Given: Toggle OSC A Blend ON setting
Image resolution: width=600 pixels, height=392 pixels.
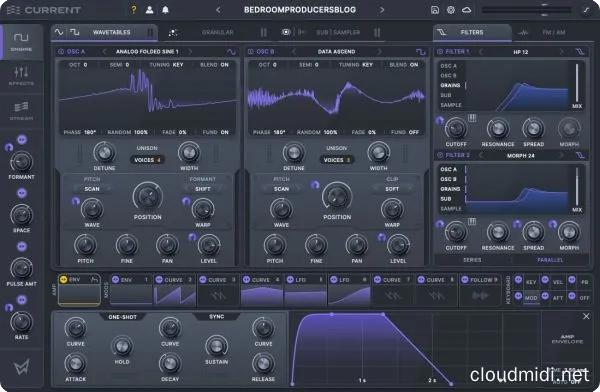Looking at the screenshot, I should pyautogui.click(x=214, y=65).
